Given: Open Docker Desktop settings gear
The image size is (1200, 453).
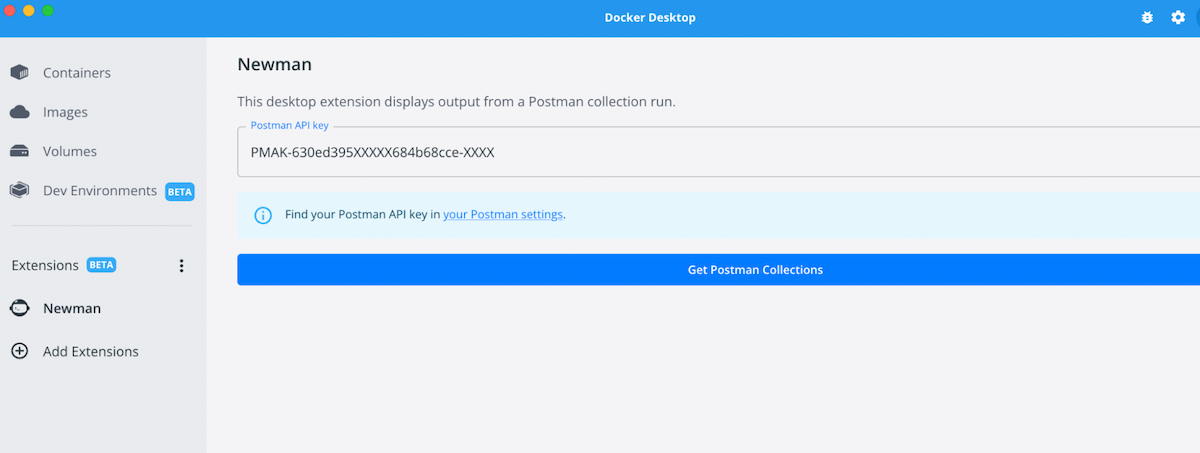Looking at the screenshot, I should (x=1178, y=18).
